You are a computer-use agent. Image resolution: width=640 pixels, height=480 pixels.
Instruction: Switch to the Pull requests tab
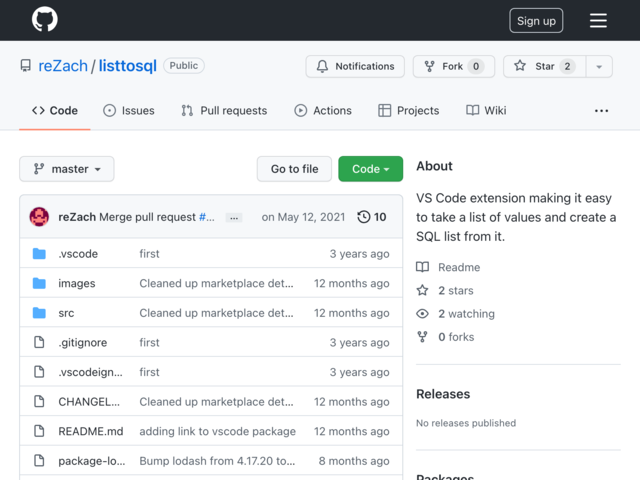(224, 111)
